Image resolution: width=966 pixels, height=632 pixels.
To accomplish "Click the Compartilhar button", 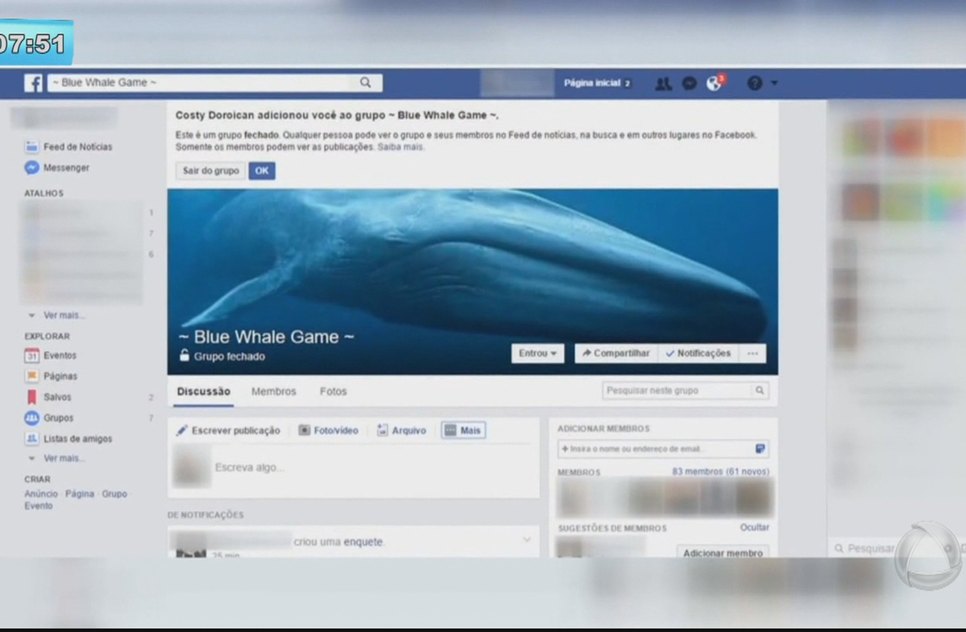I will point(616,354).
